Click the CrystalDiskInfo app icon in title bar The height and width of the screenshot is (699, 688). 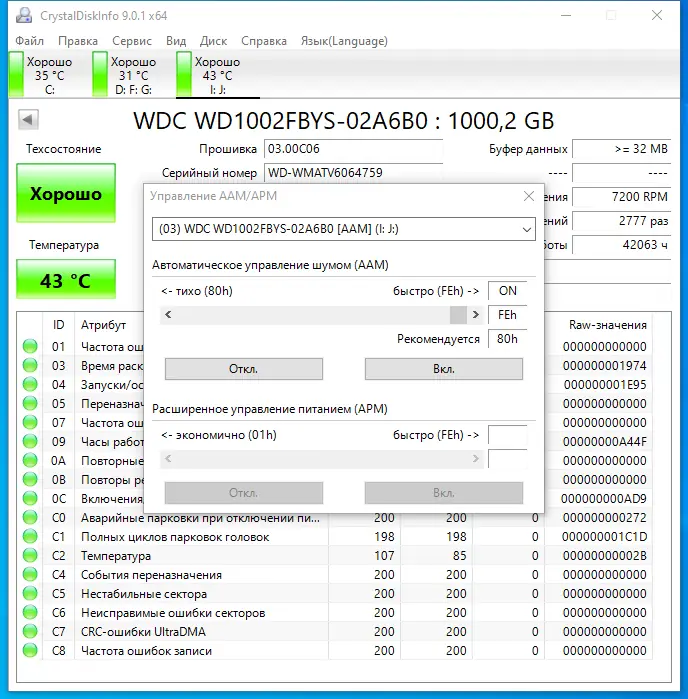click(24, 16)
